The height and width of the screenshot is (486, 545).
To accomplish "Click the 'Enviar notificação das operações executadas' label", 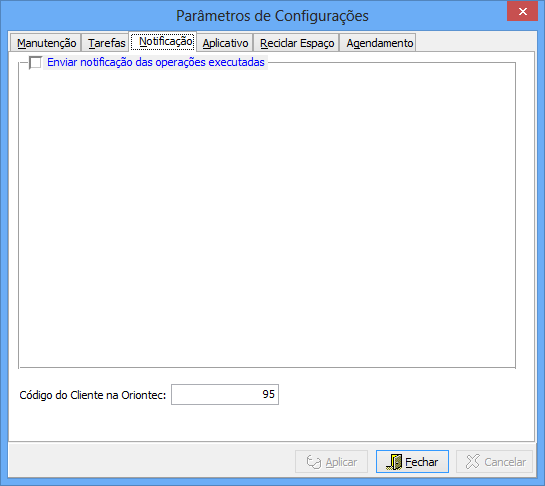I will pyautogui.click(x=156, y=62).
